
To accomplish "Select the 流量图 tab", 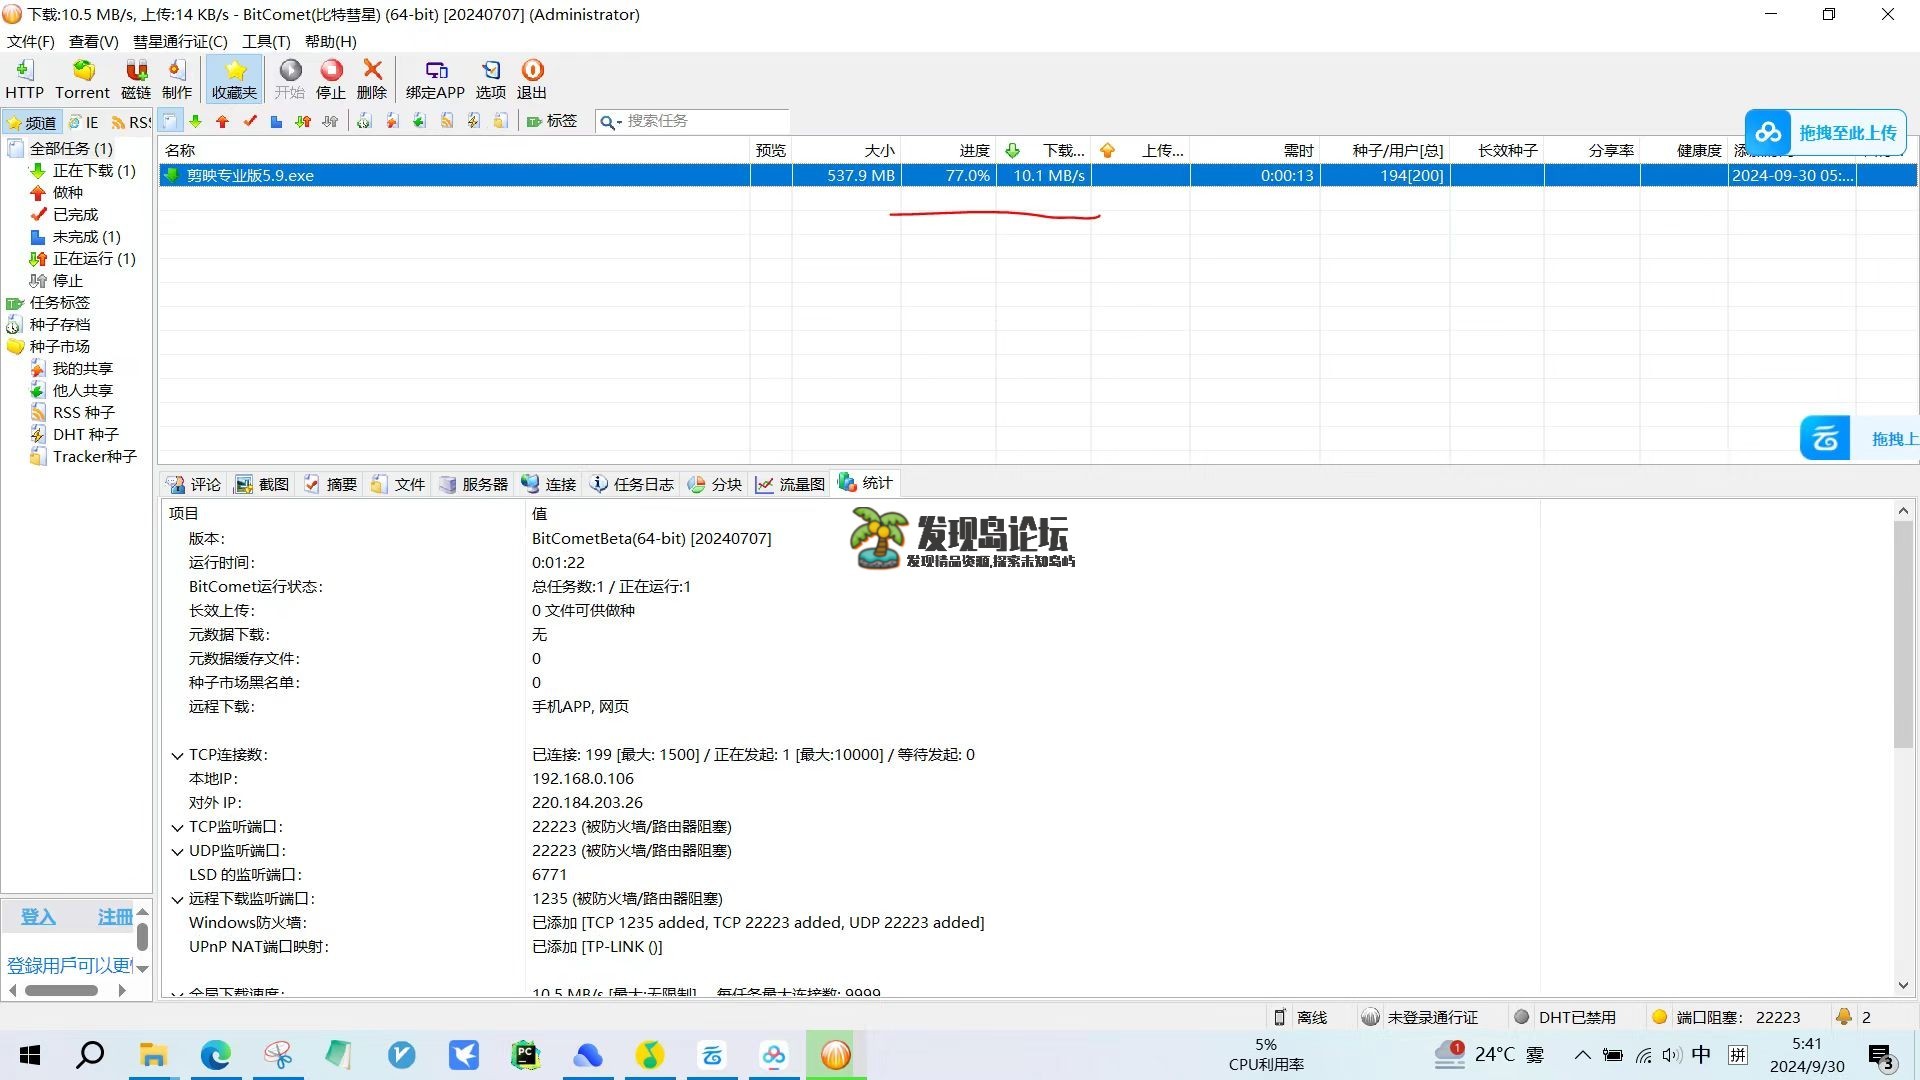I will (799, 483).
